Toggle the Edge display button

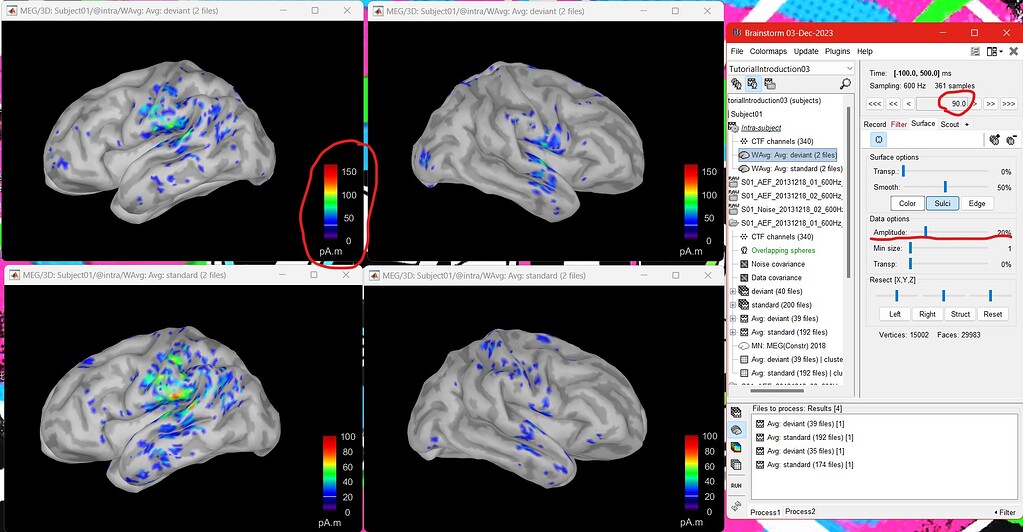pyautogui.click(x=976, y=203)
